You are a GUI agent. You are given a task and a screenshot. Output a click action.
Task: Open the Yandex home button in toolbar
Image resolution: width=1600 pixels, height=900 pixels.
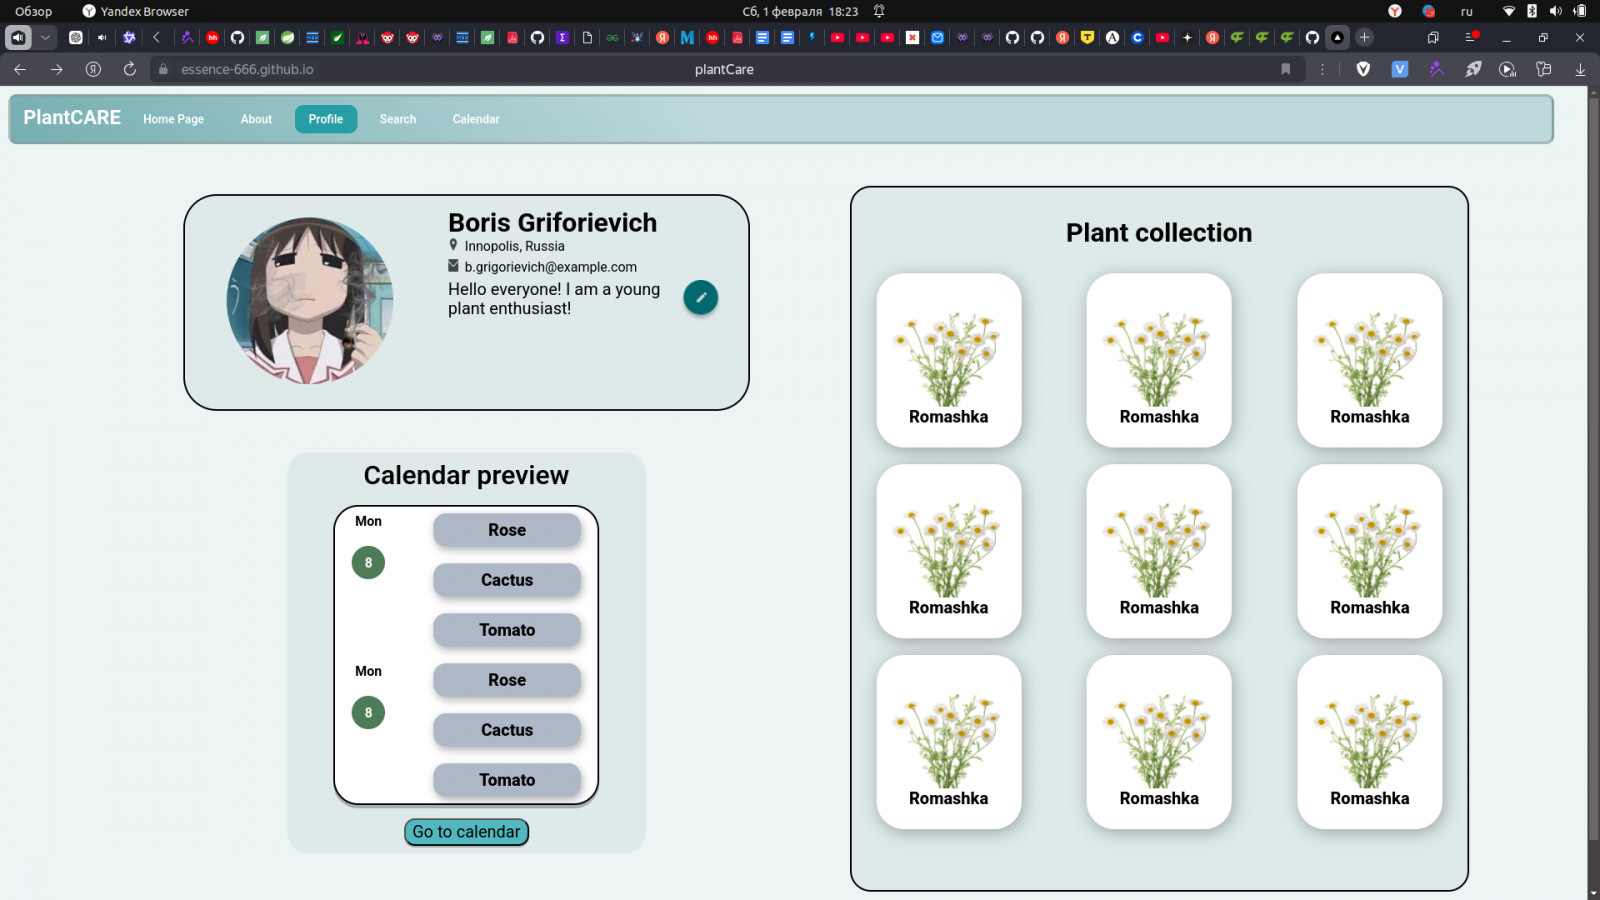coord(93,69)
